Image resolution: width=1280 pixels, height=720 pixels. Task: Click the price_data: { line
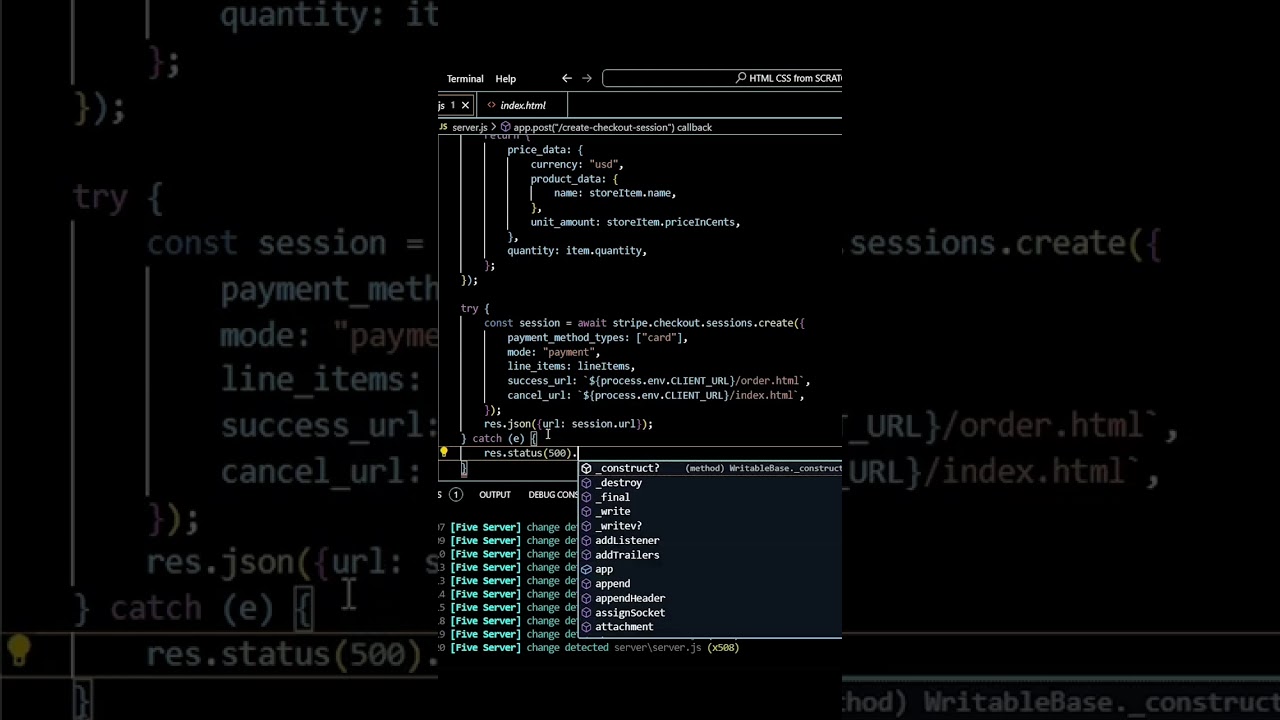coord(545,150)
